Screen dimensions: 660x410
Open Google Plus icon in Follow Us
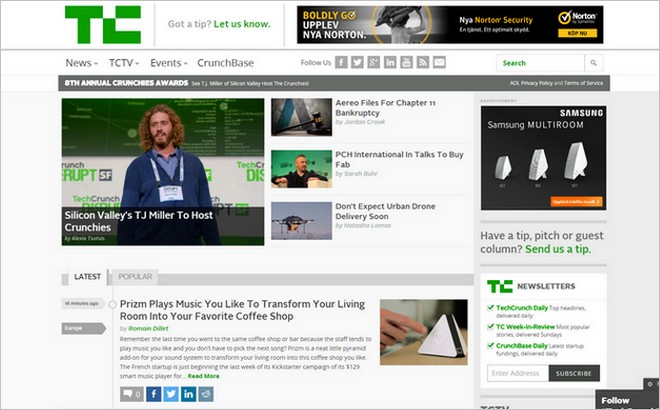pyautogui.click(x=374, y=62)
